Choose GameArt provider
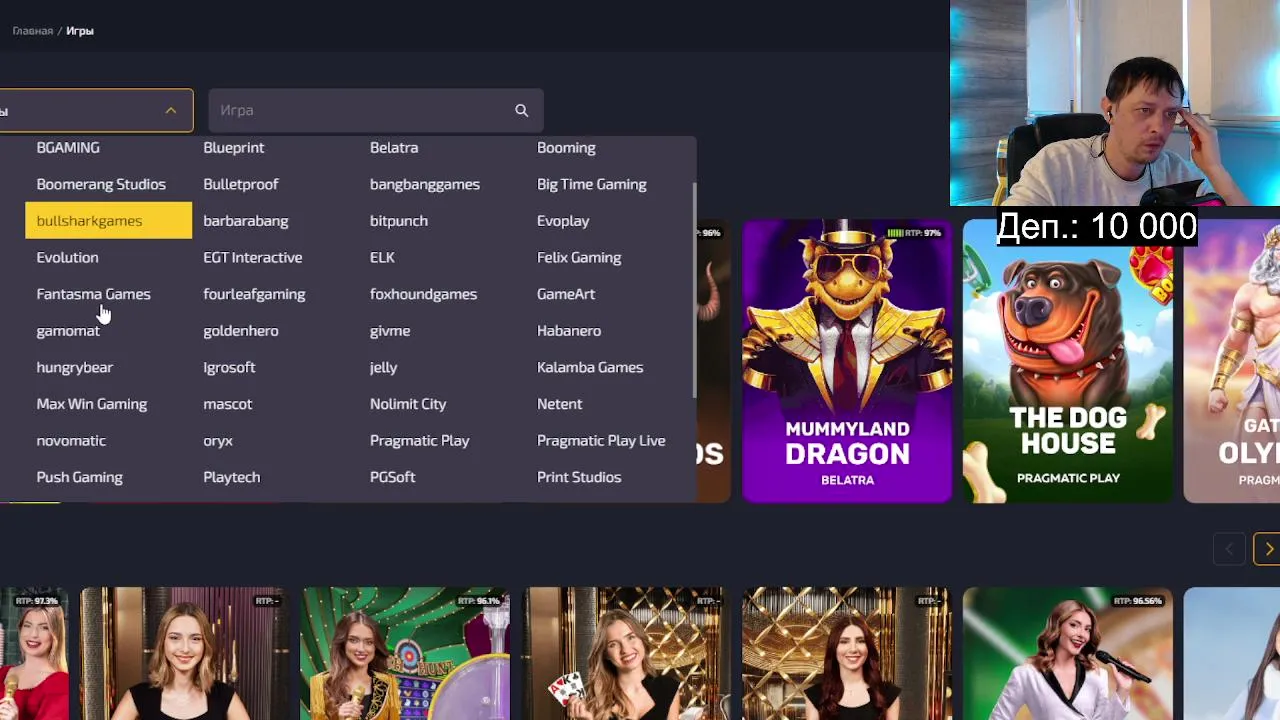Image resolution: width=1280 pixels, height=720 pixels. point(566,294)
